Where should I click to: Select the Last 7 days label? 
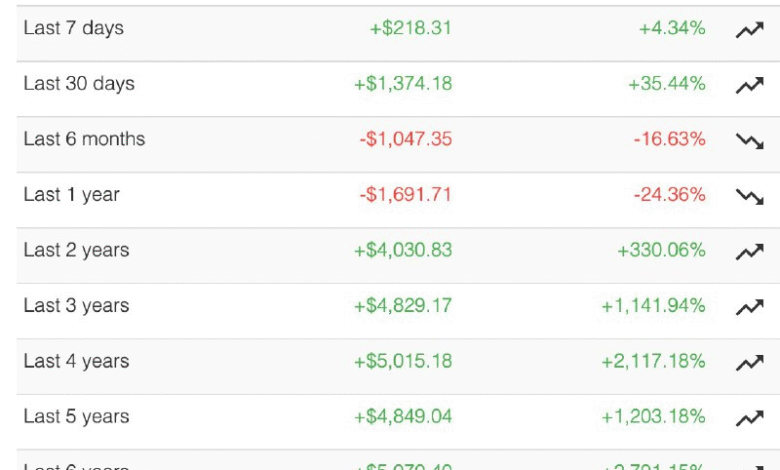(x=74, y=28)
